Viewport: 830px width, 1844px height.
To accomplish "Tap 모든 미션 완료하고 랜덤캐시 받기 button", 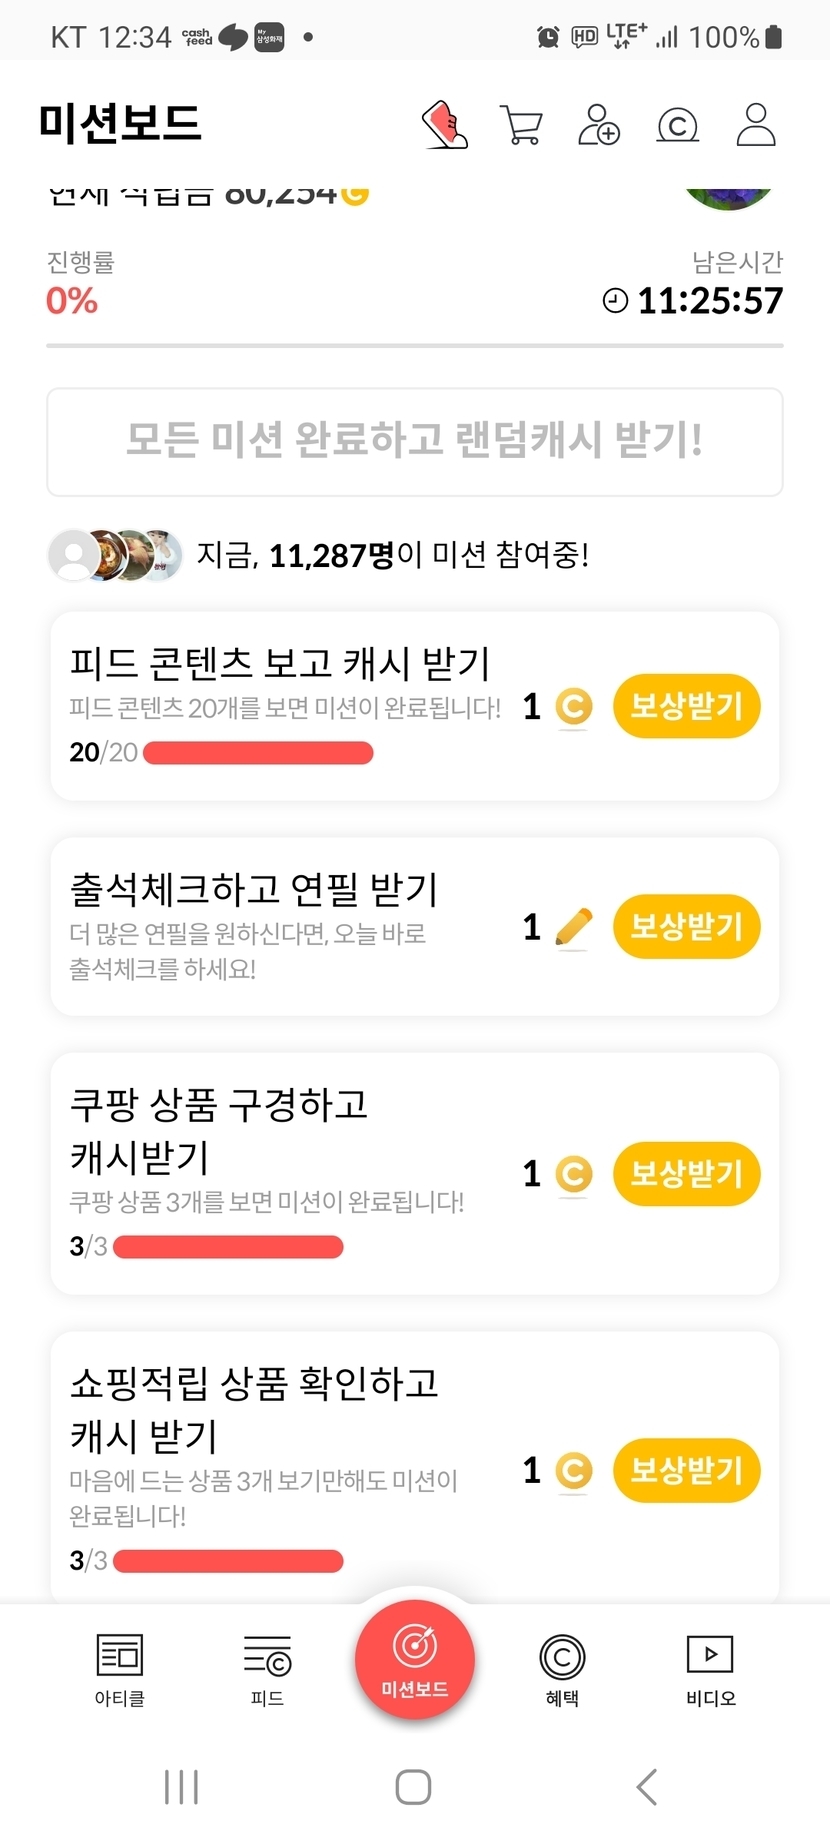I will click(415, 441).
